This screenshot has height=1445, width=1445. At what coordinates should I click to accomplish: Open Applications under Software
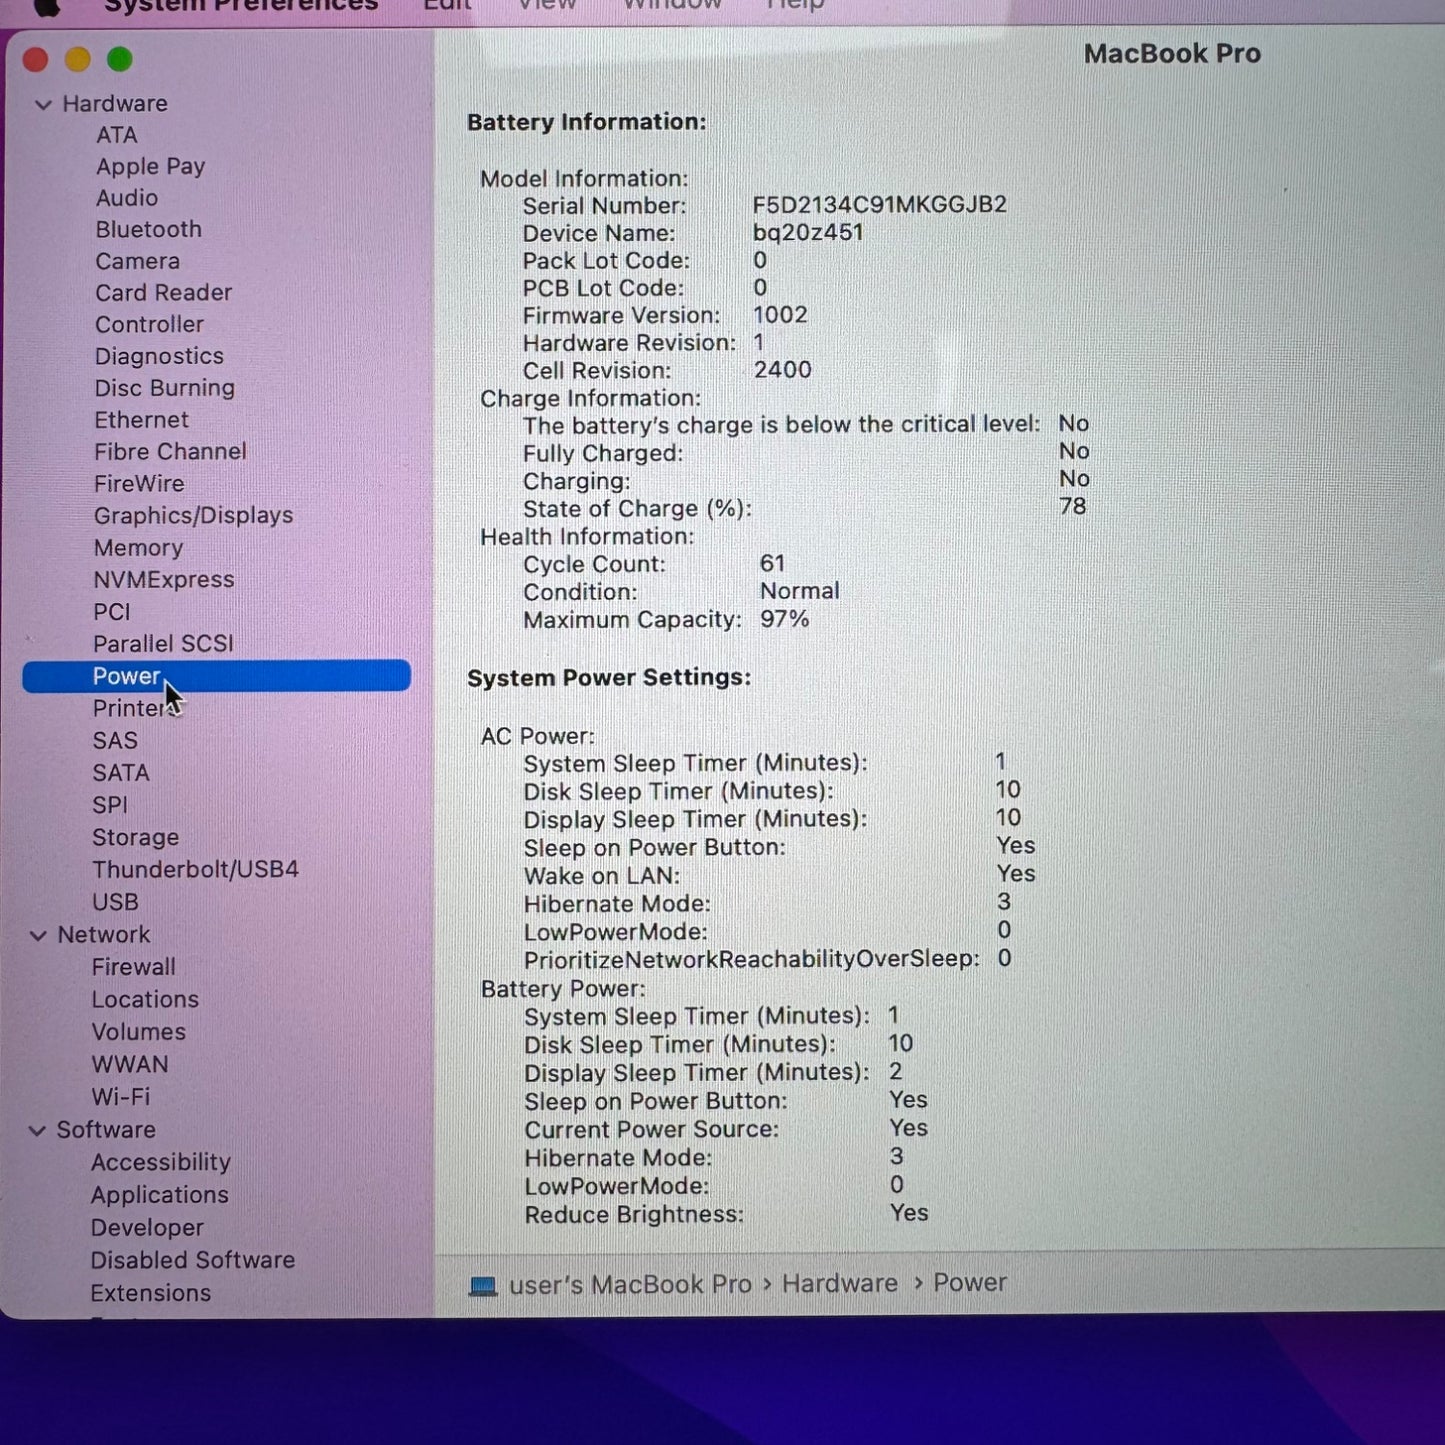pos(159,1195)
